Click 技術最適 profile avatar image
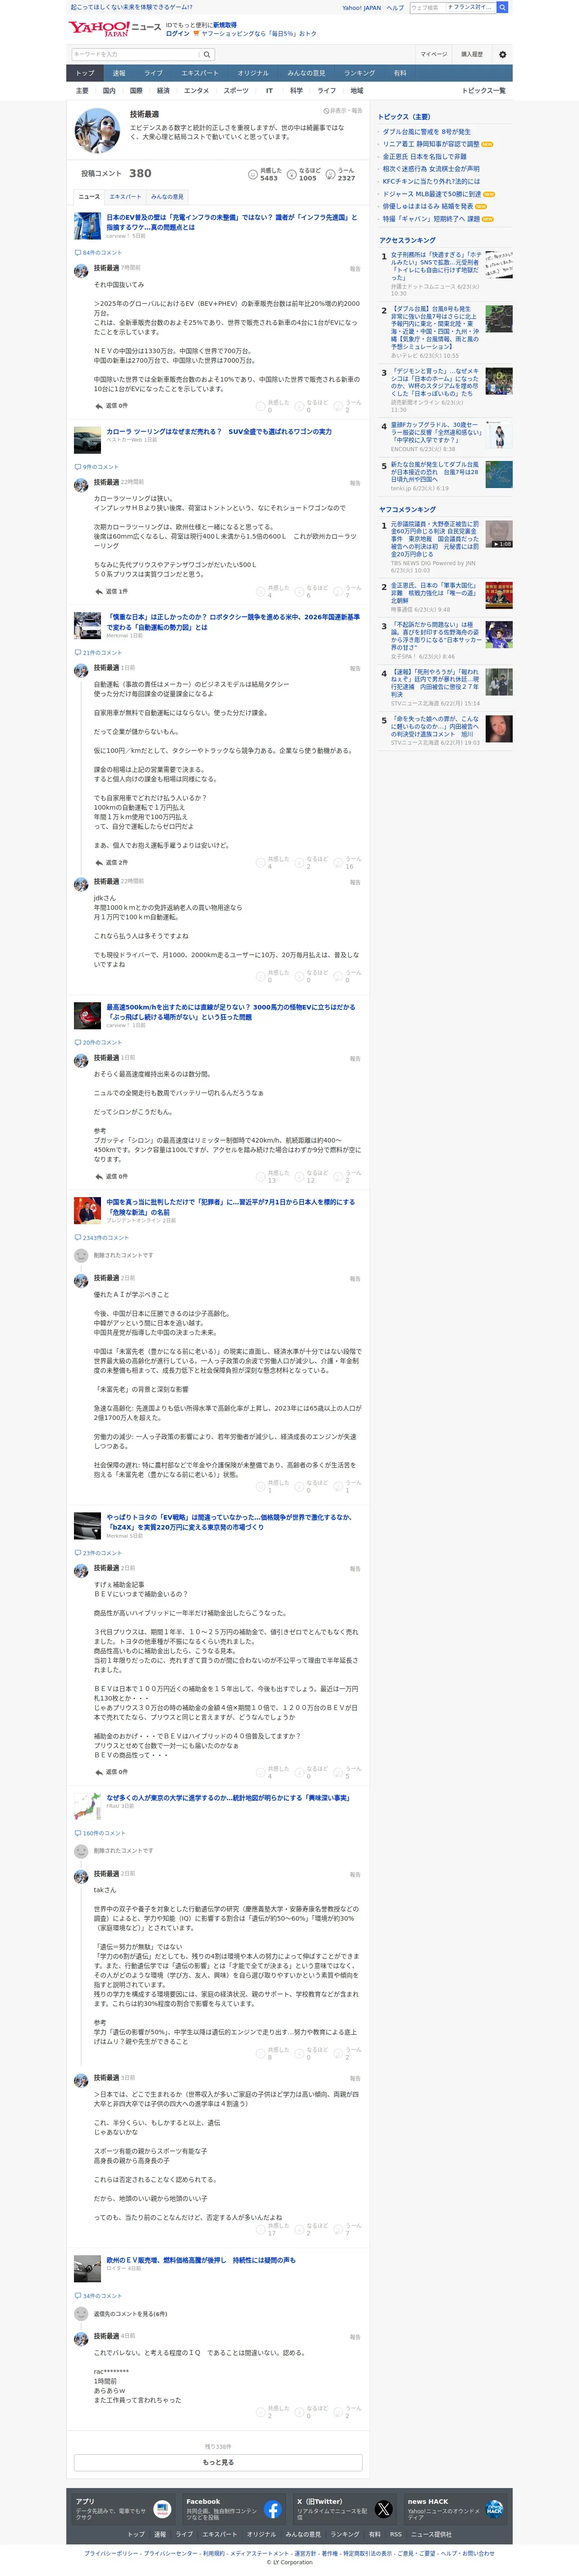Image resolution: width=579 pixels, height=2576 pixels. point(97,130)
